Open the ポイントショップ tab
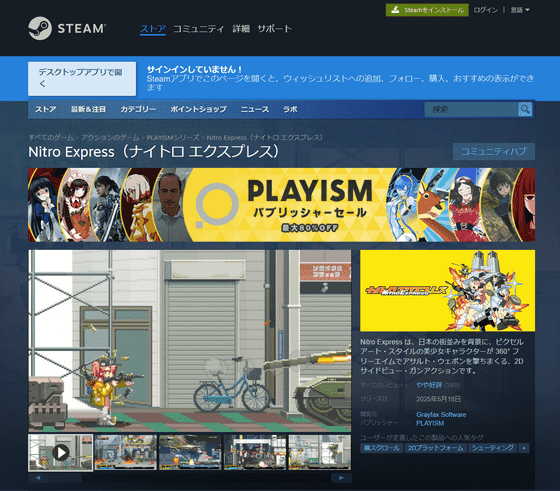Image resolution: width=560 pixels, height=491 pixels. [198, 109]
